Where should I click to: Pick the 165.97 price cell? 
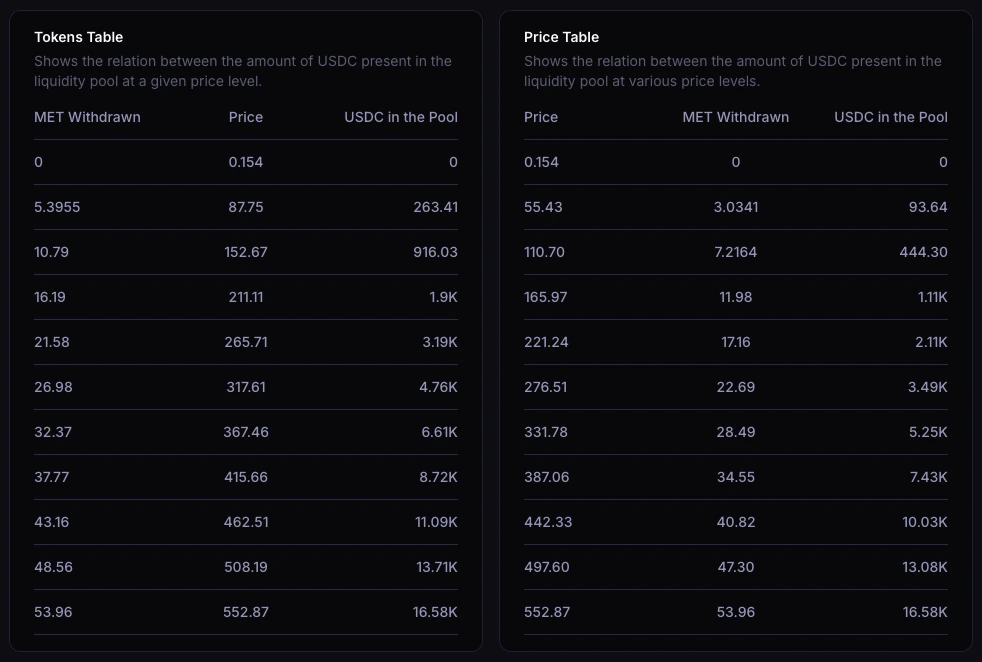(x=545, y=297)
